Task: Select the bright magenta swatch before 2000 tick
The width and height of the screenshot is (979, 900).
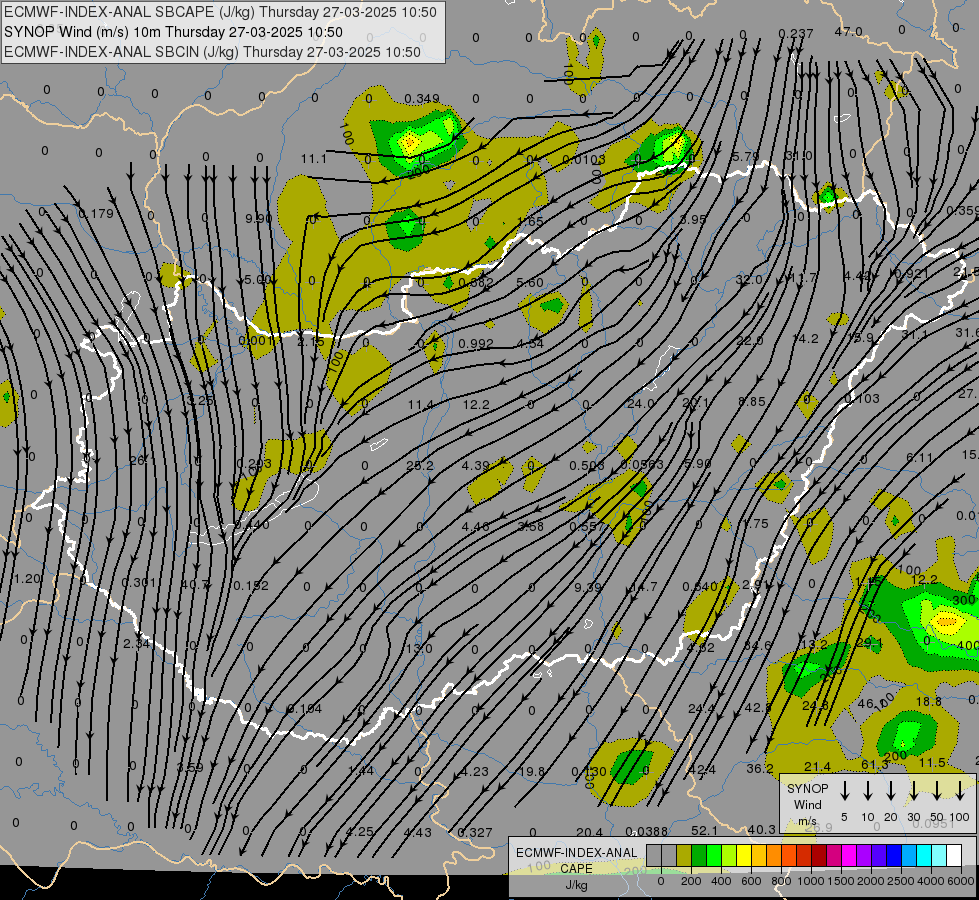Action: (x=849, y=856)
